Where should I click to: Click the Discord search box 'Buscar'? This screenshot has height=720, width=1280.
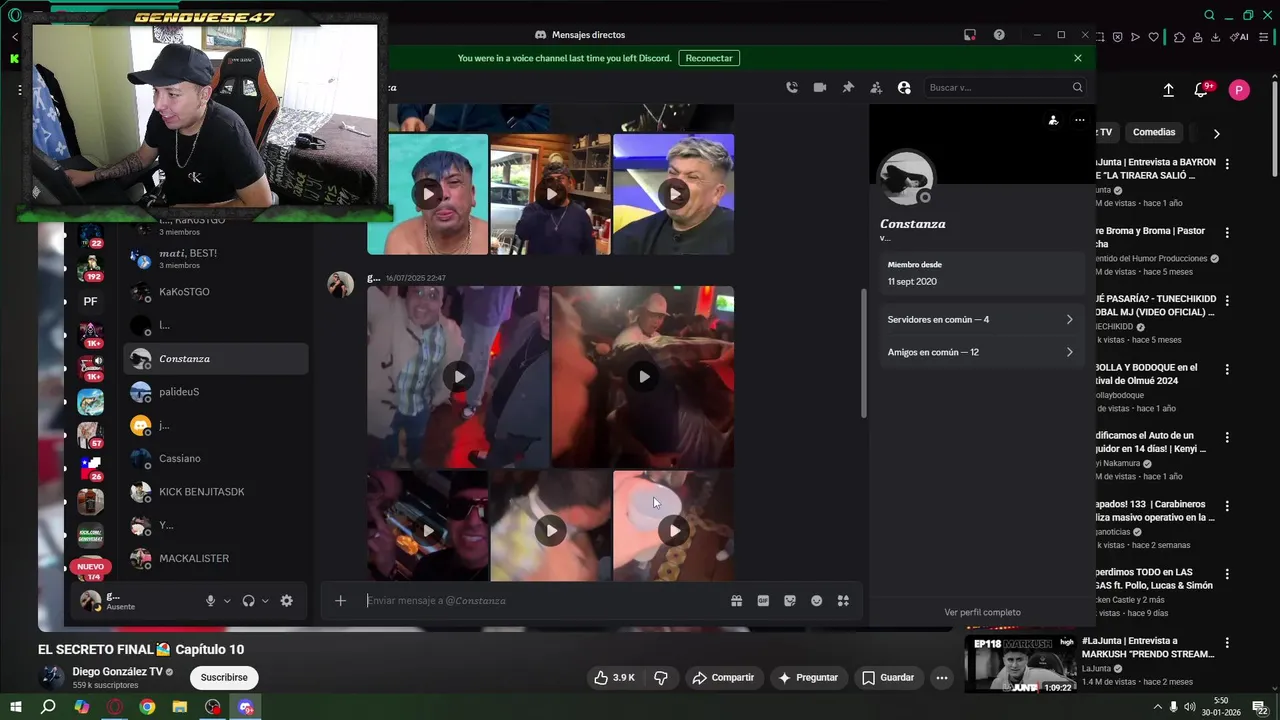pos(1004,87)
